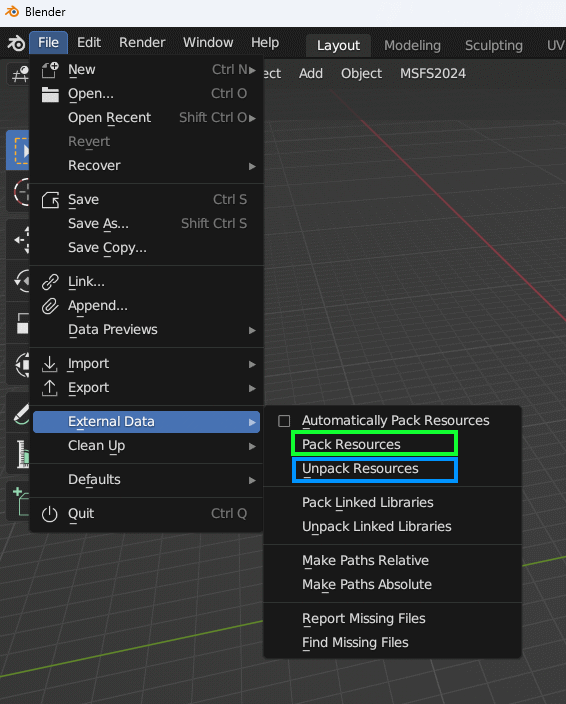
Task: Expand the New file submenu arrow
Action: (x=252, y=70)
